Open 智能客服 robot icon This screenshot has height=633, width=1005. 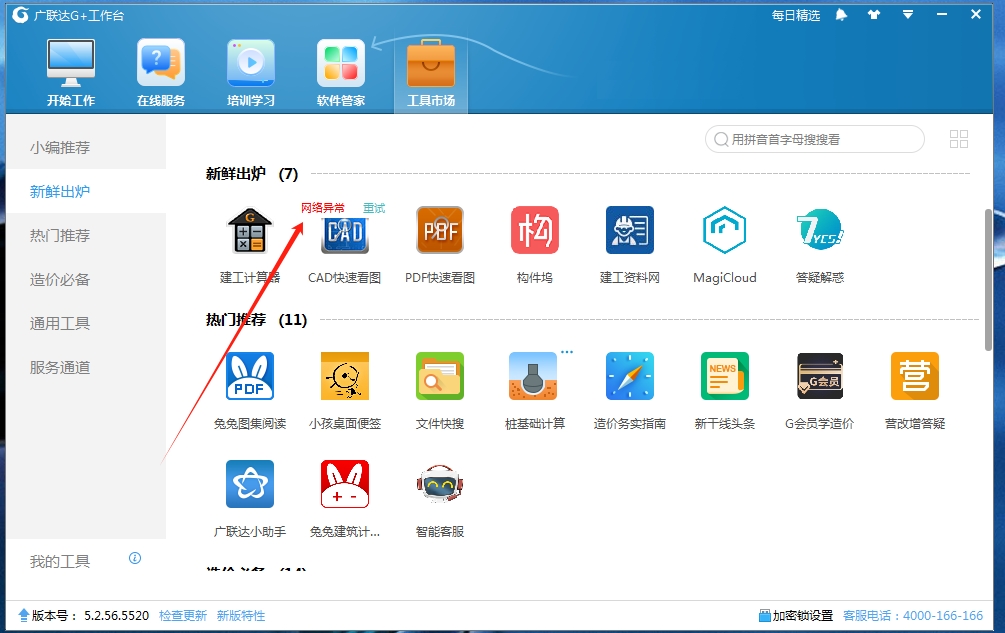click(440, 484)
